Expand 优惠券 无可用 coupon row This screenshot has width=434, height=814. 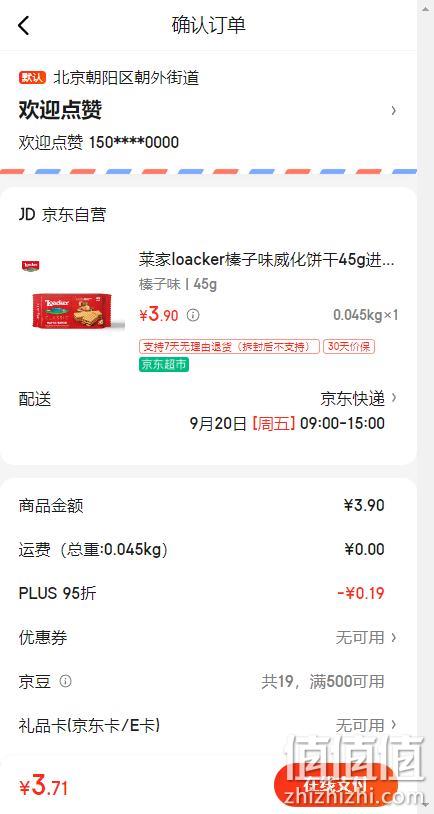[209, 637]
